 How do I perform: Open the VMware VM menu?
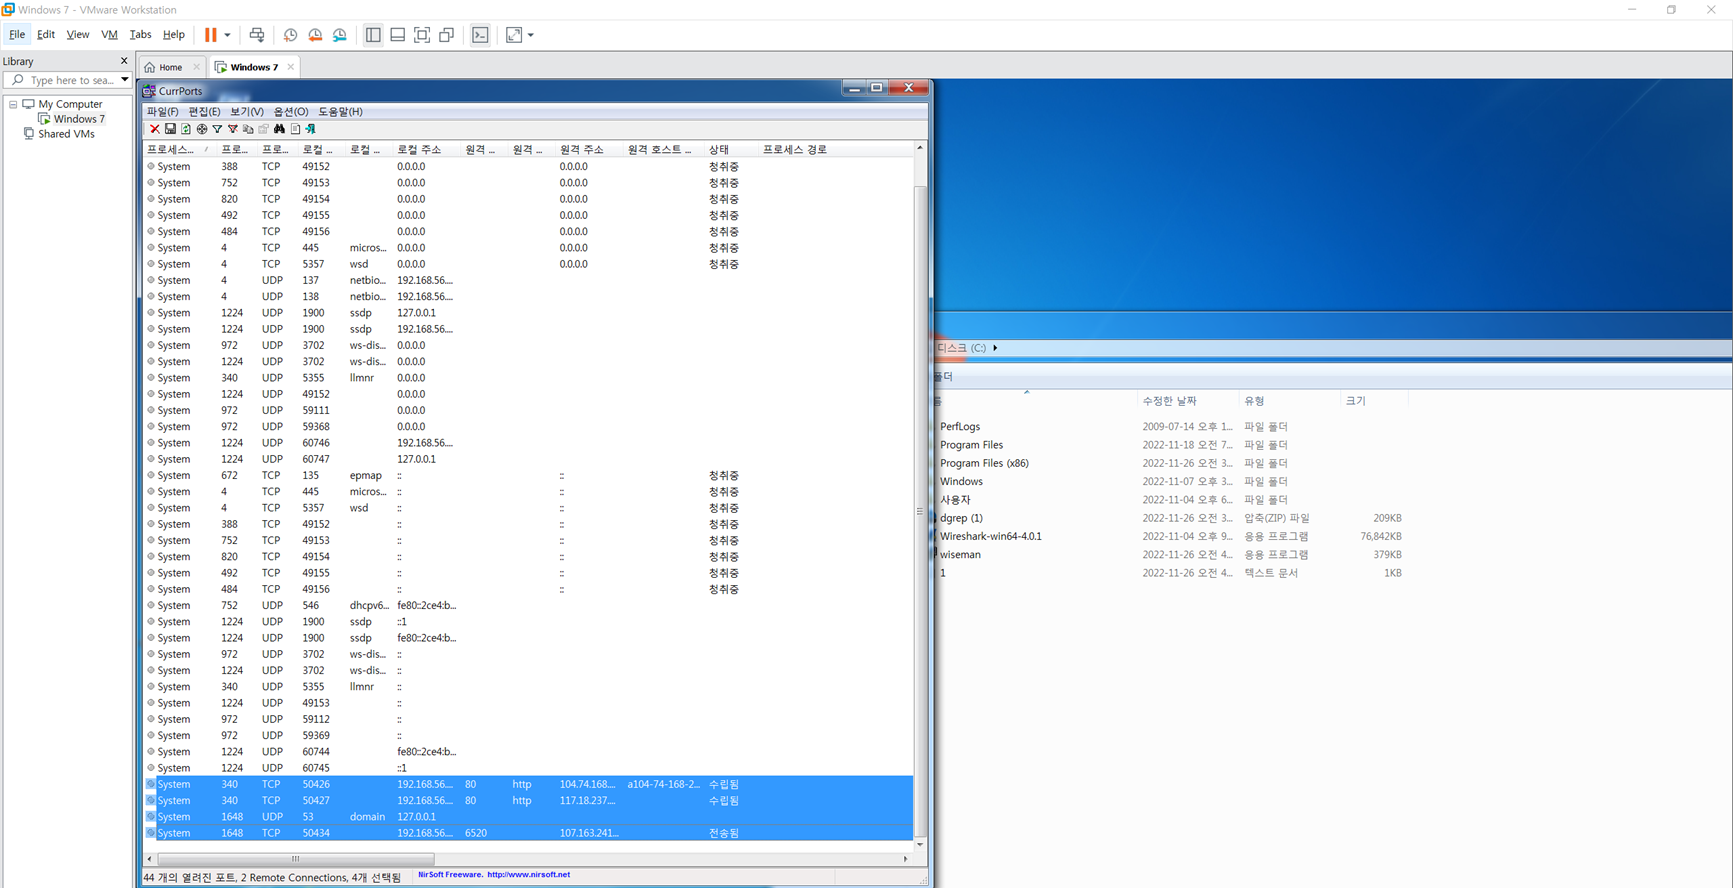pos(109,34)
